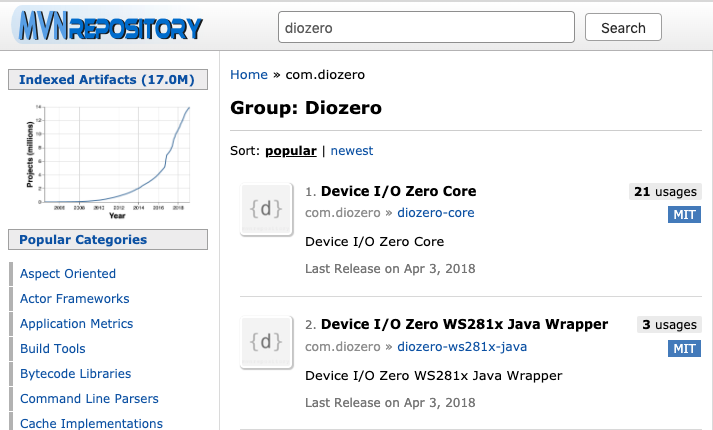The height and width of the screenshot is (430, 713).
Task: View the 21 usages badge
Action: 665,192
